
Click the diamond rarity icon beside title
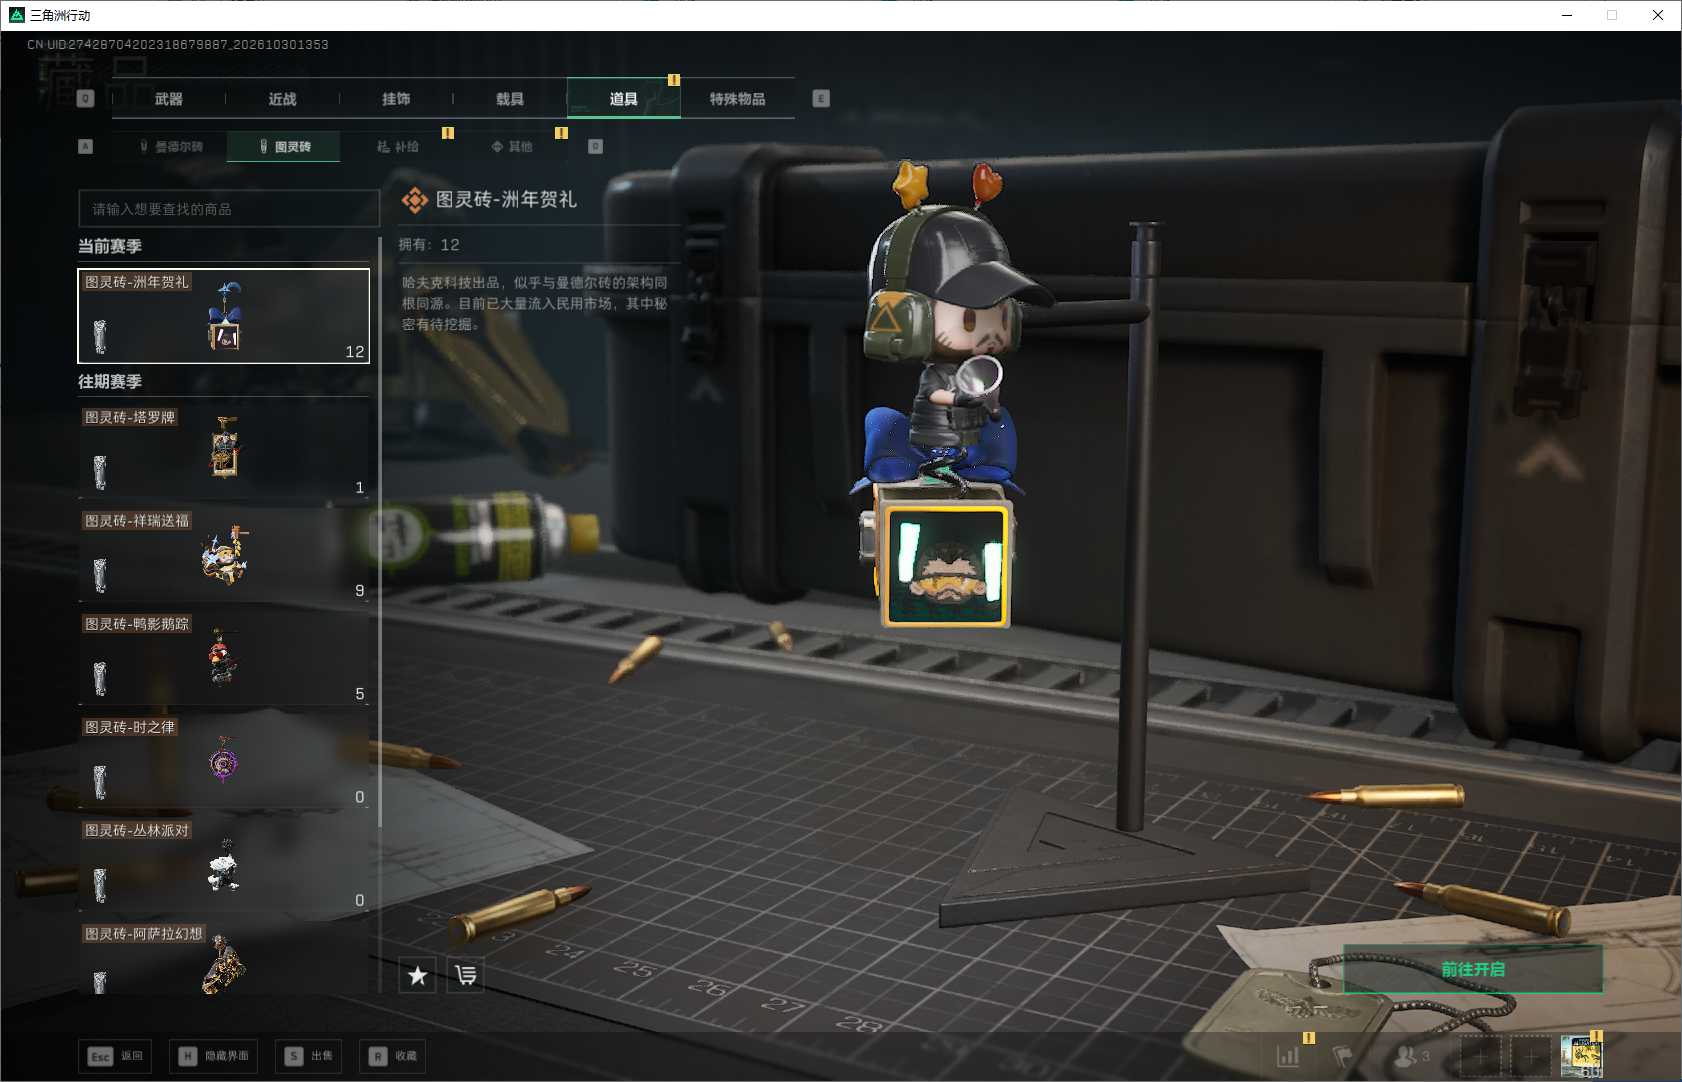[414, 200]
